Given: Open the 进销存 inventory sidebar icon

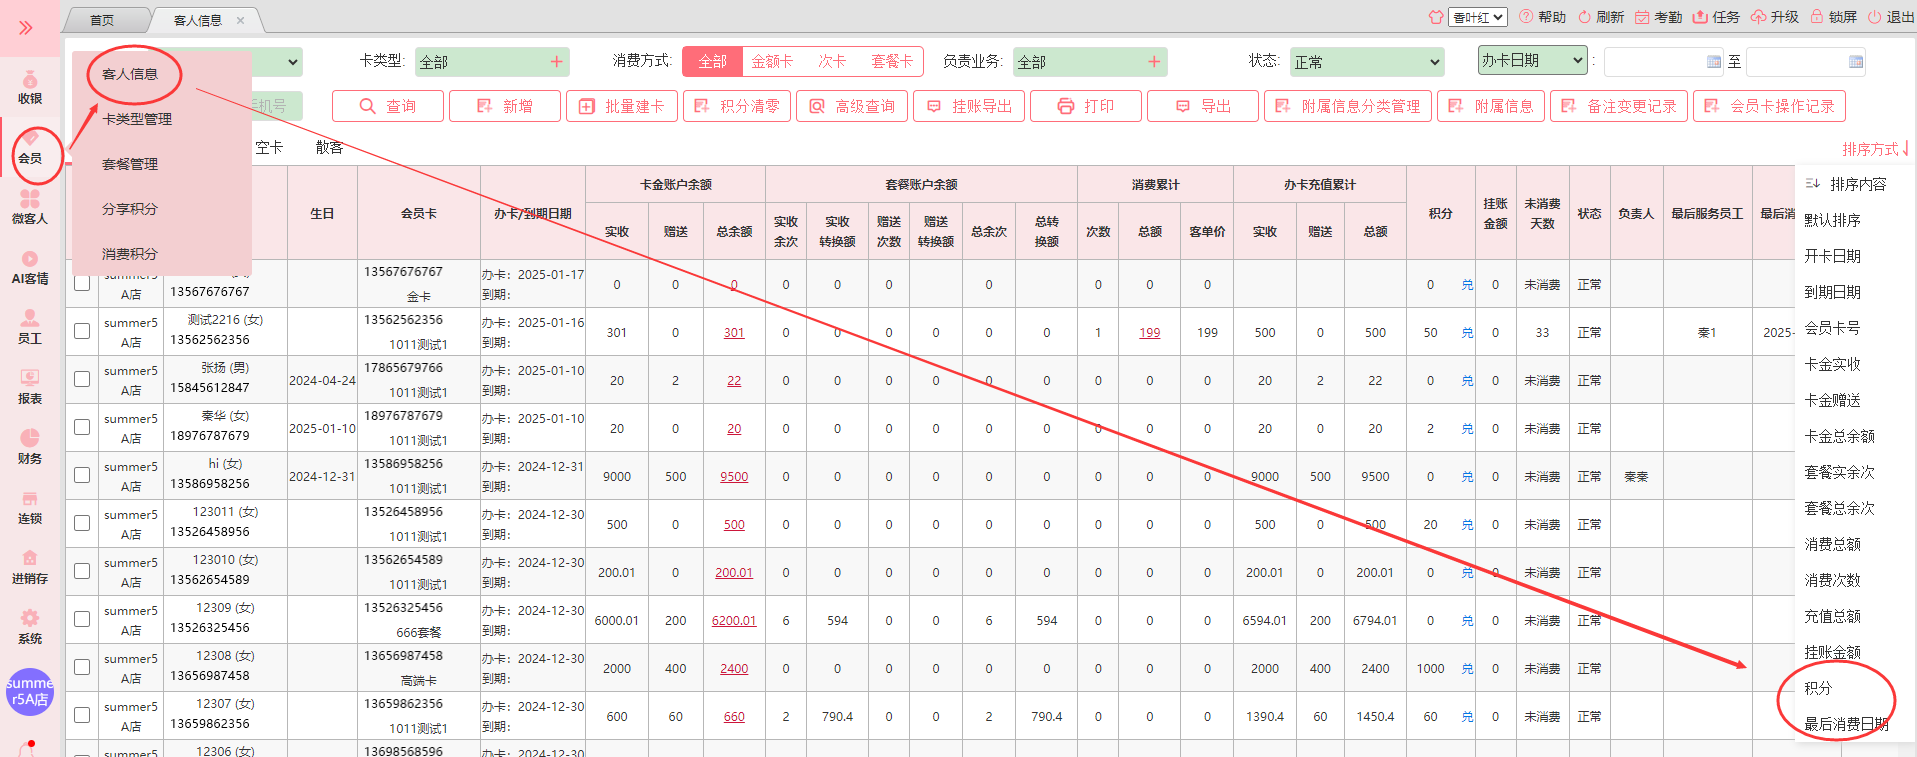Looking at the screenshot, I should pyautogui.click(x=30, y=568).
